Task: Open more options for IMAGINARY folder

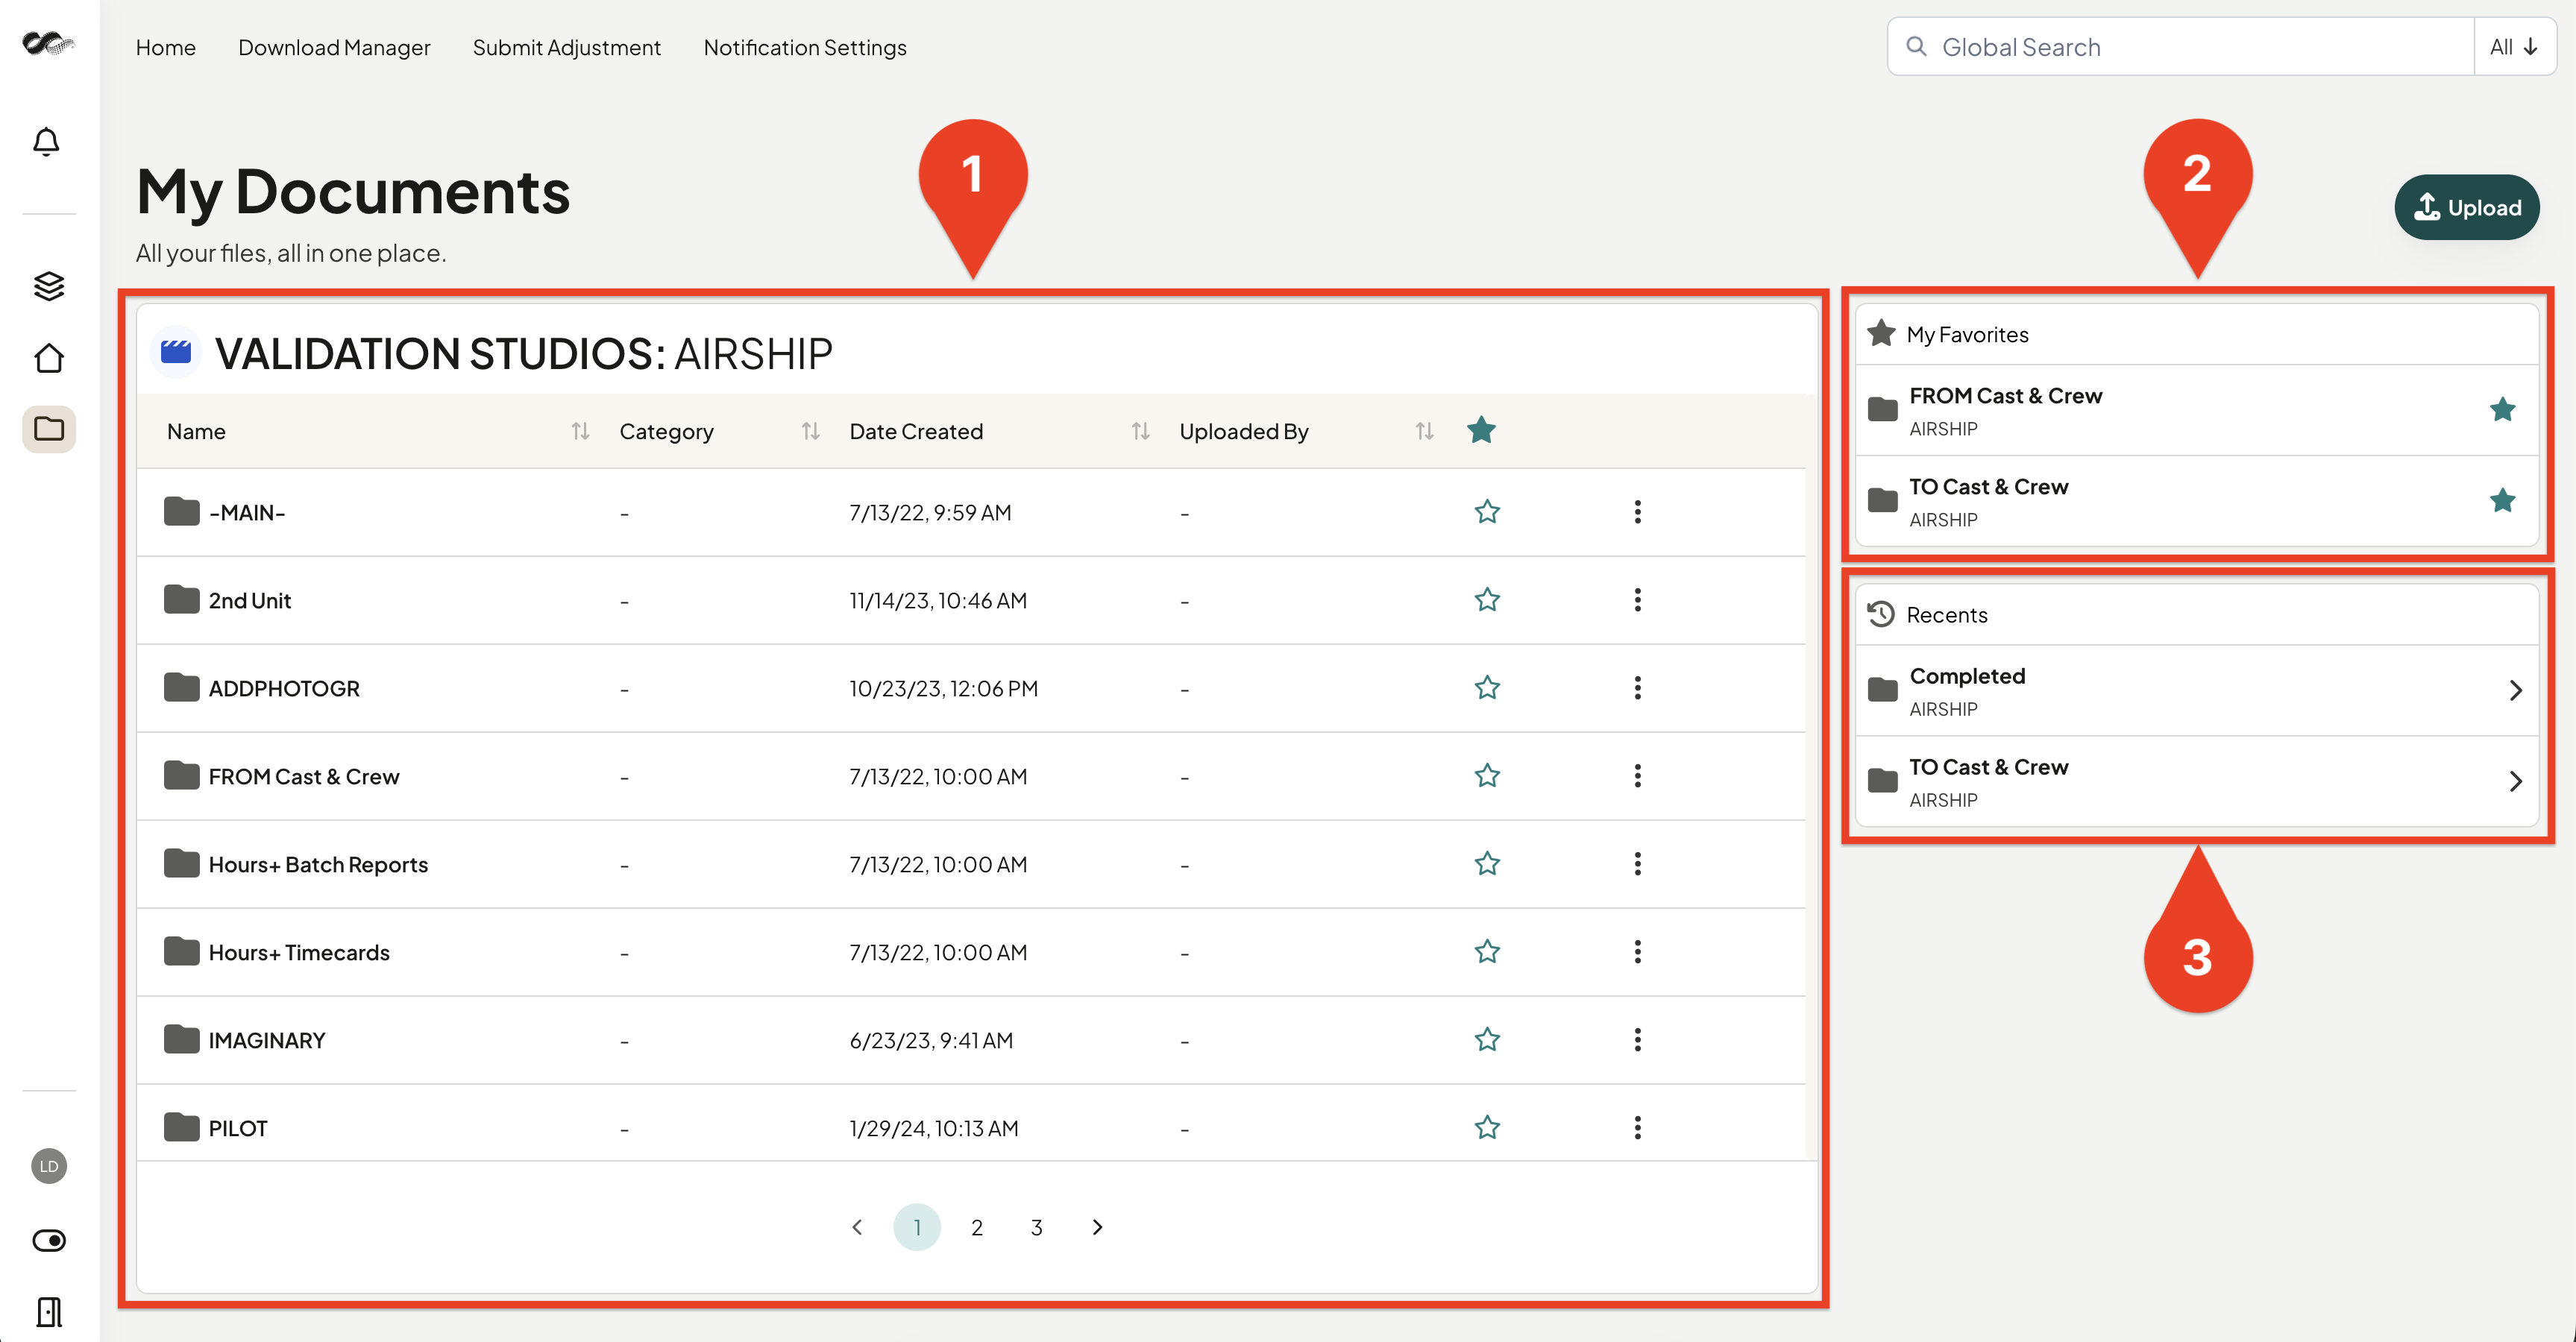Action: 1637,1040
